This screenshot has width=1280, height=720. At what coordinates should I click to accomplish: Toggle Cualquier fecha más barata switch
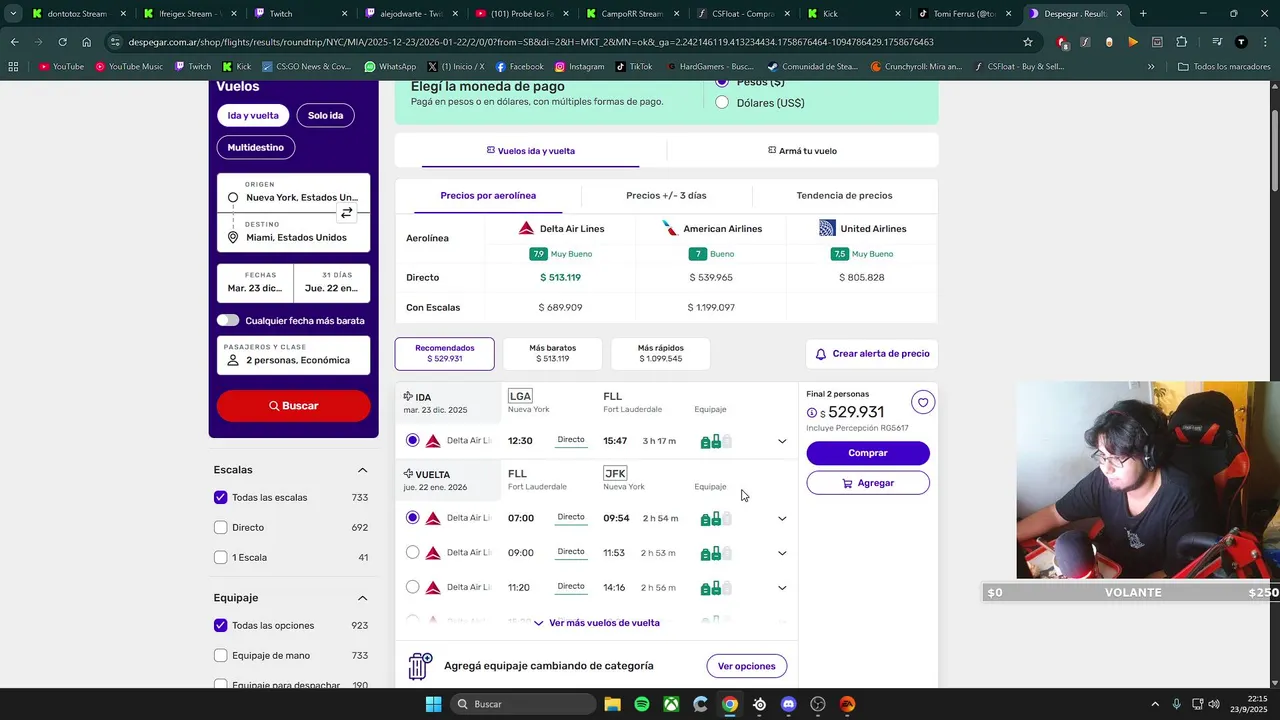coord(228,320)
